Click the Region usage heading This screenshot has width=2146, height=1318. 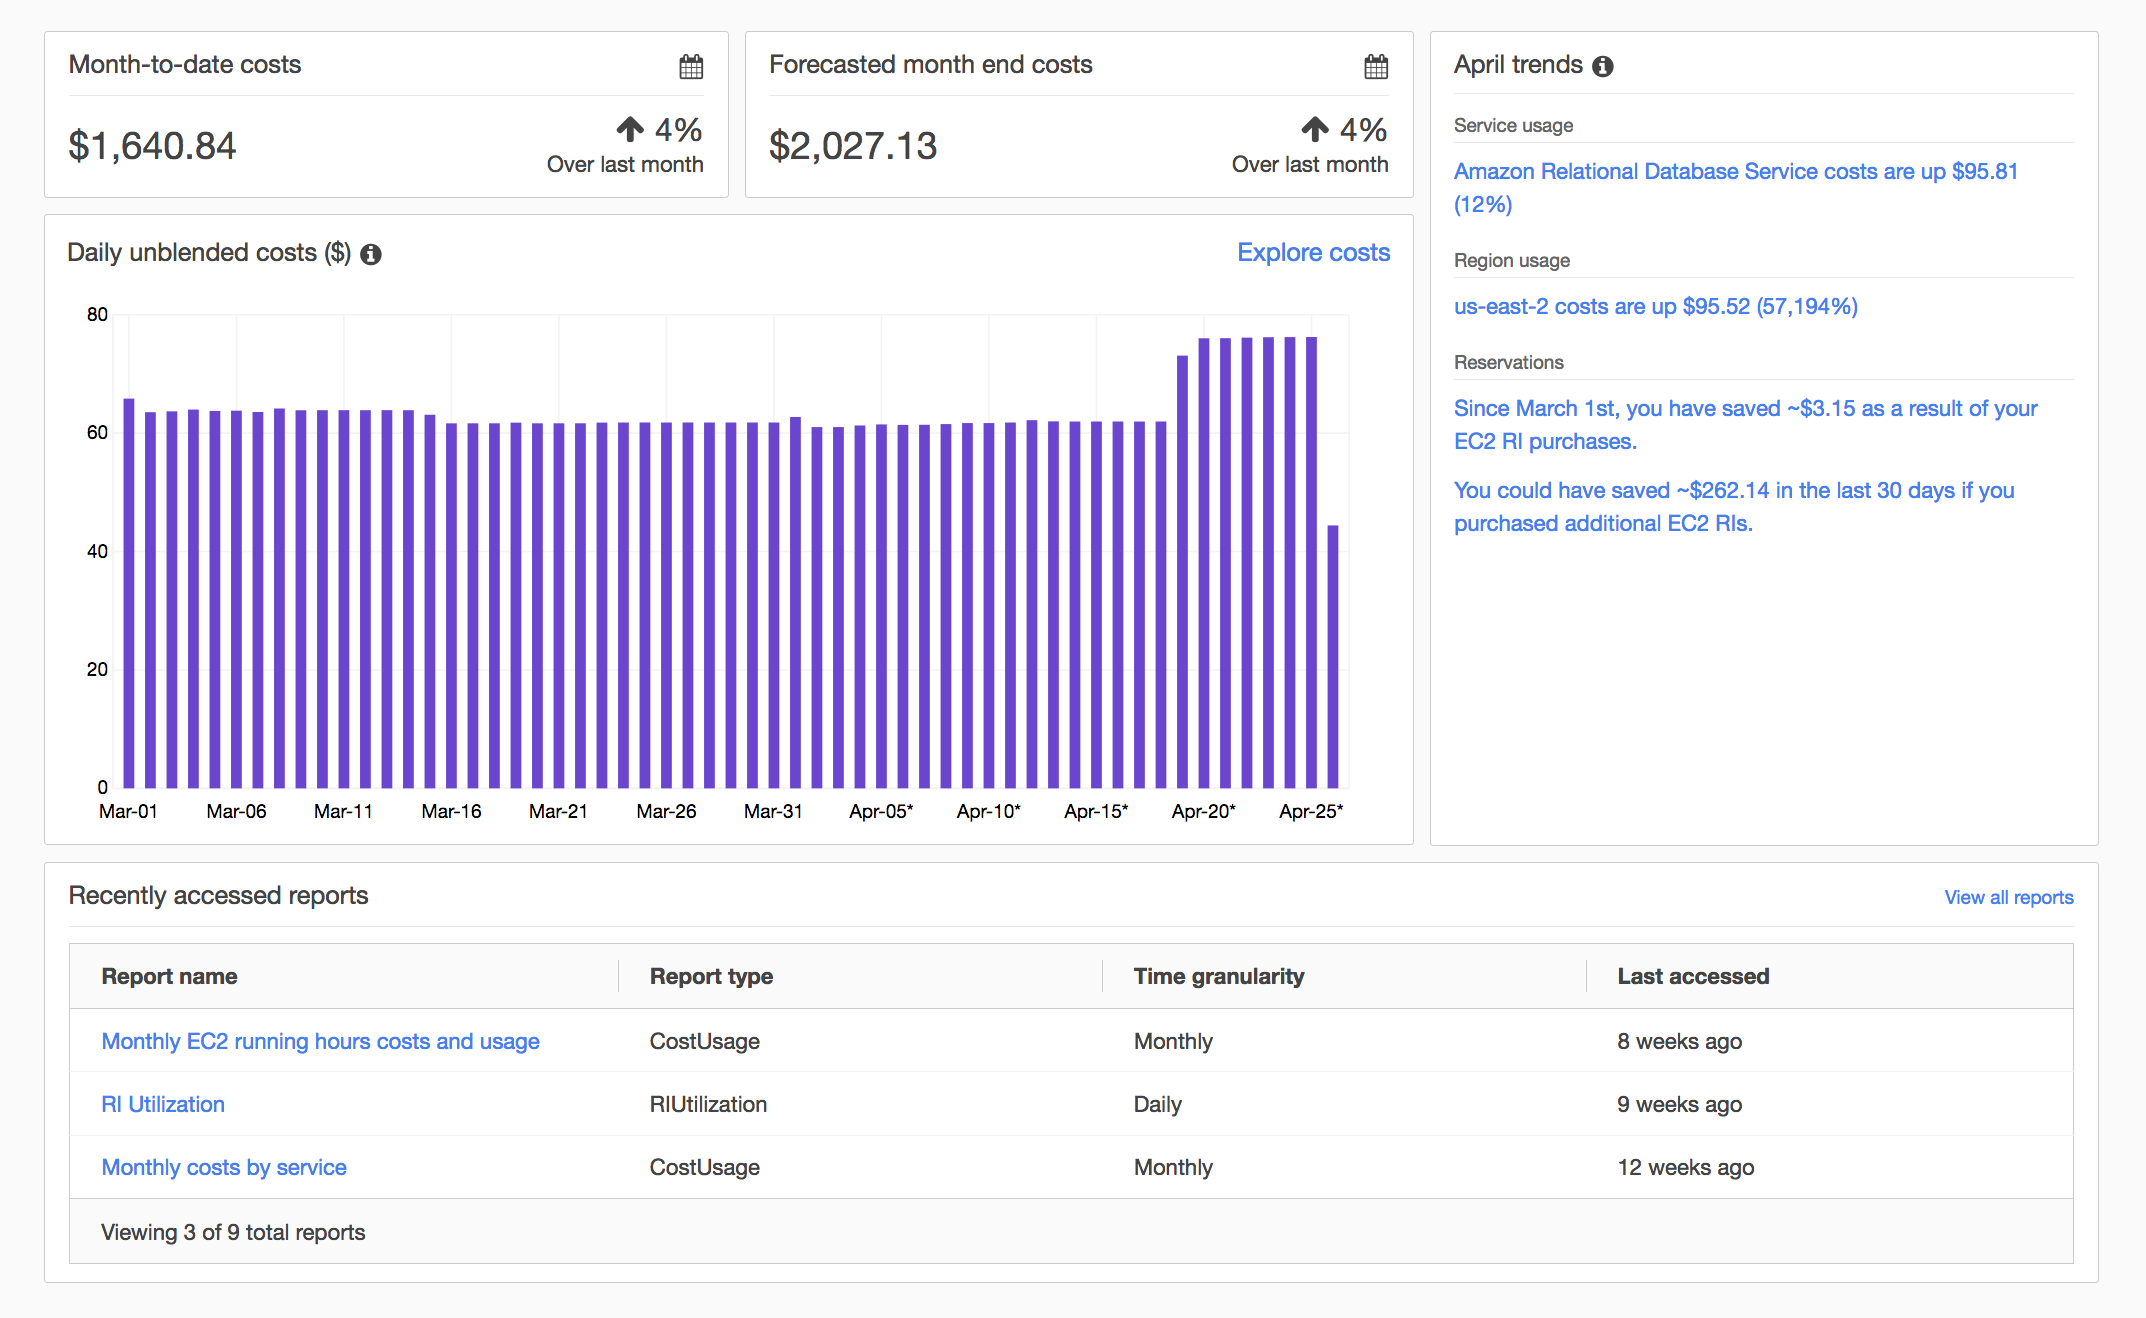click(1511, 260)
